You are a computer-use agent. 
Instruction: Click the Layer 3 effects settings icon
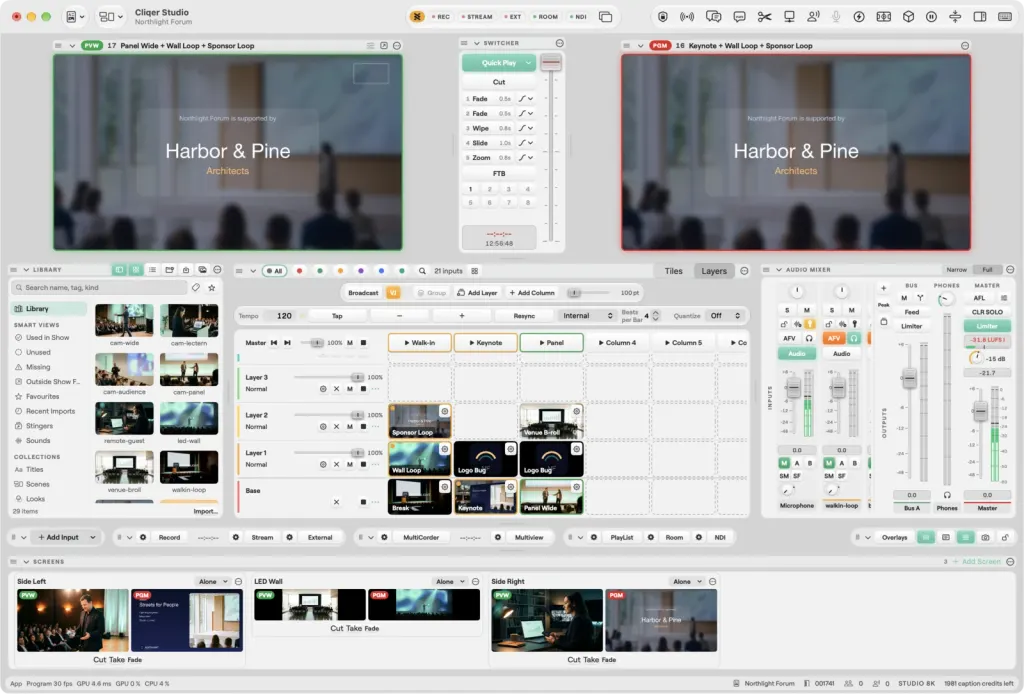point(323,389)
